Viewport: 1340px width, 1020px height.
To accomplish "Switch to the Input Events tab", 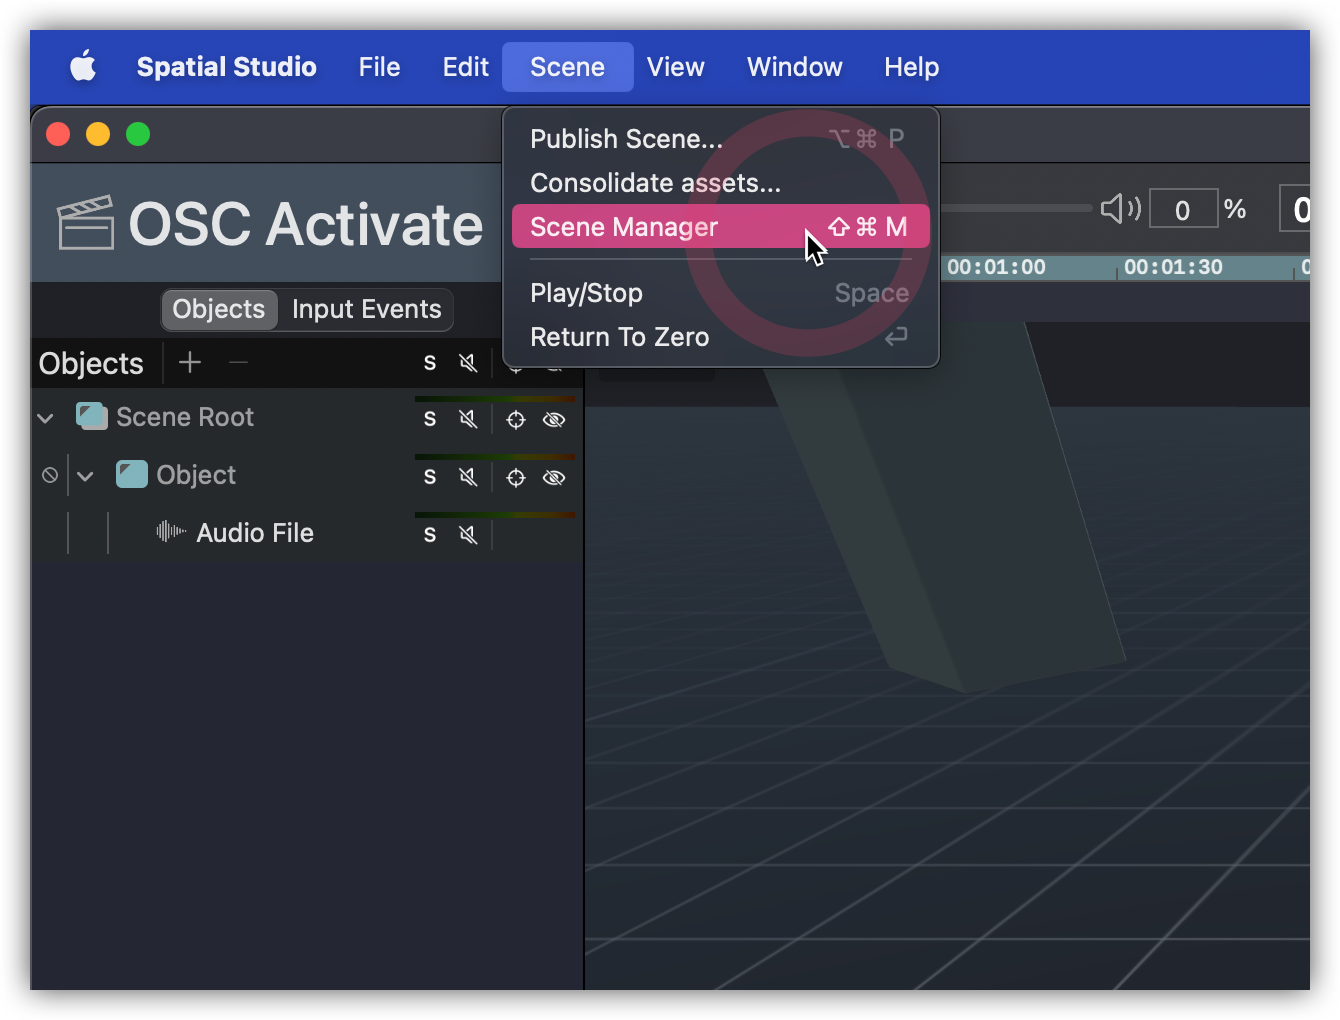I will click(x=366, y=309).
